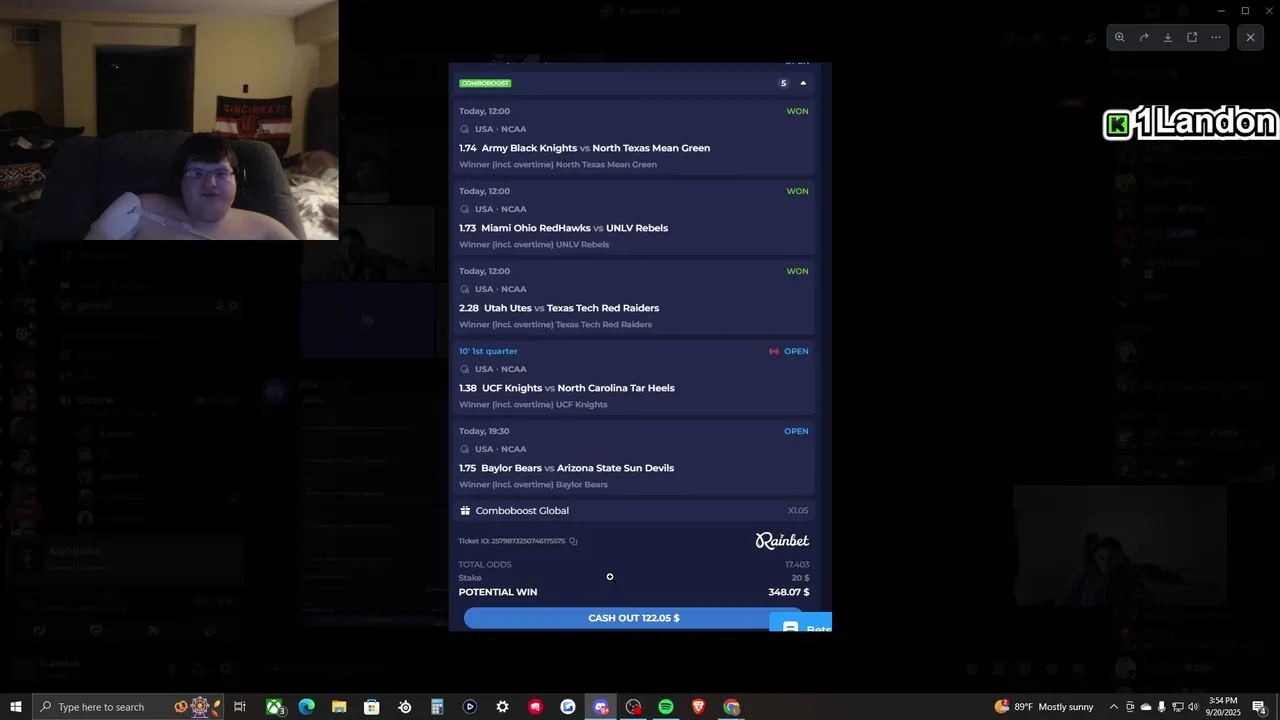Open the volume speaker tray icon
The image size is (1280, 720).
[1193, 707]
